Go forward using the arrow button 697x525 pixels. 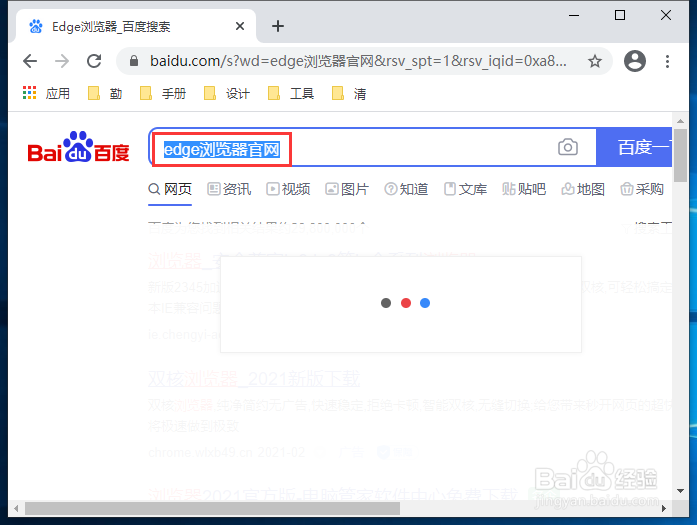62,61
